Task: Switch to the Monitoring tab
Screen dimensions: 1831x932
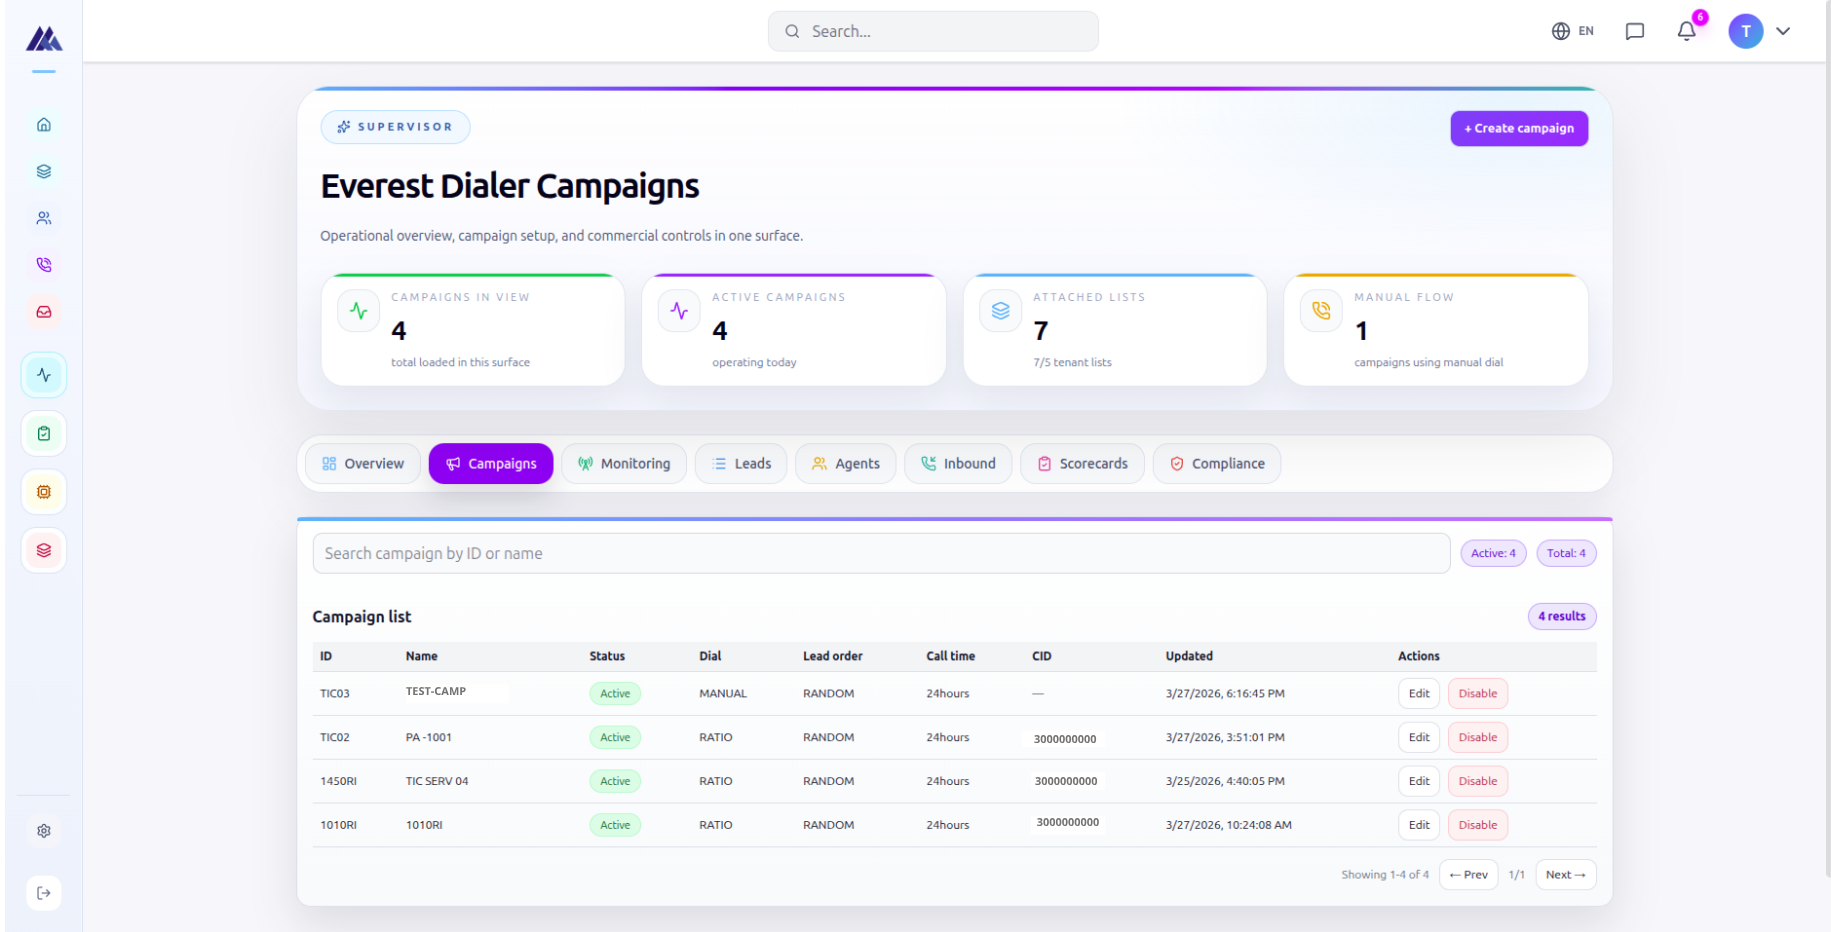Action: pos(624,463)
